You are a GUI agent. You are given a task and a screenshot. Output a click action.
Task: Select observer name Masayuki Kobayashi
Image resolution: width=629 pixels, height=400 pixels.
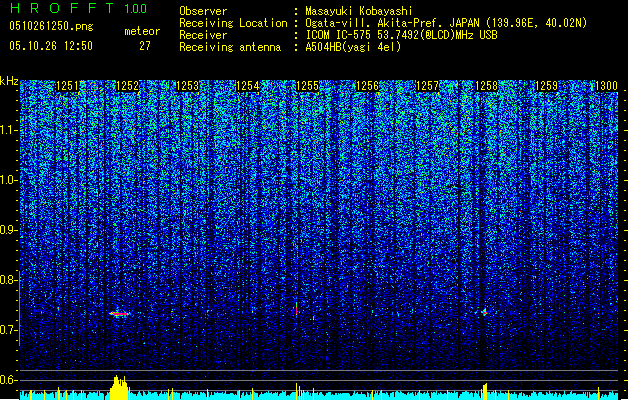359,11
